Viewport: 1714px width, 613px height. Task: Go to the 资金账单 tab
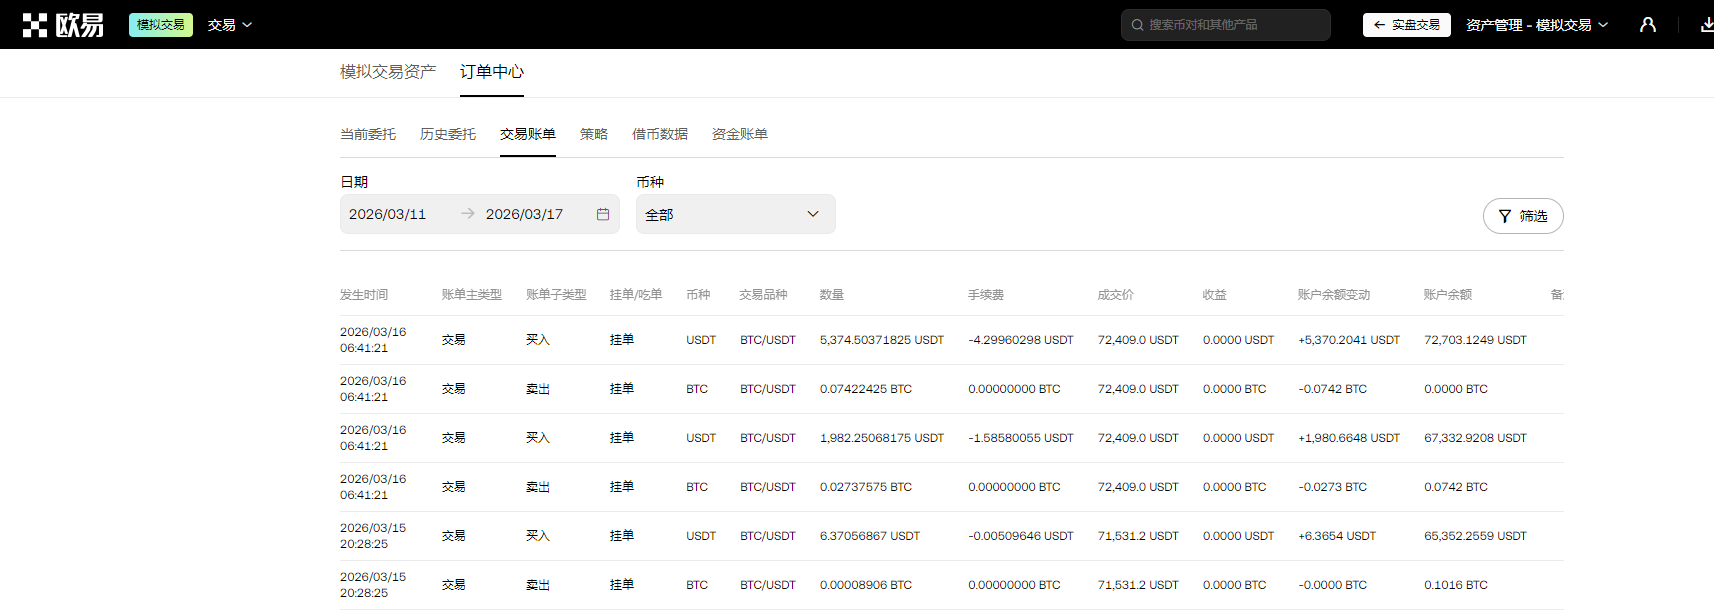tap(740, 134)
